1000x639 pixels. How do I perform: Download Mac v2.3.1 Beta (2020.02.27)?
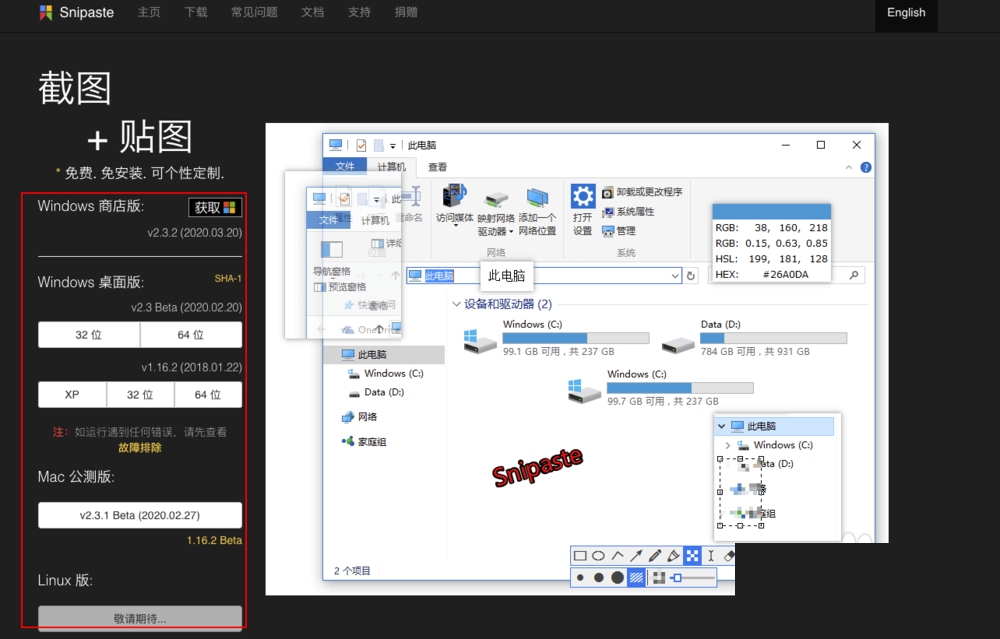(140, 515)
